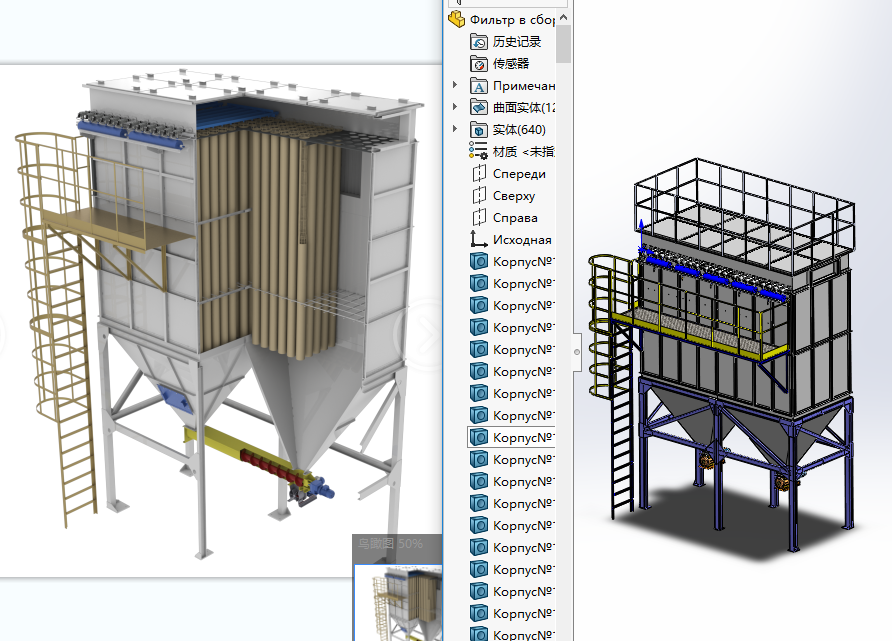Click the feature tree scrollbar thumb

(564, 44)
